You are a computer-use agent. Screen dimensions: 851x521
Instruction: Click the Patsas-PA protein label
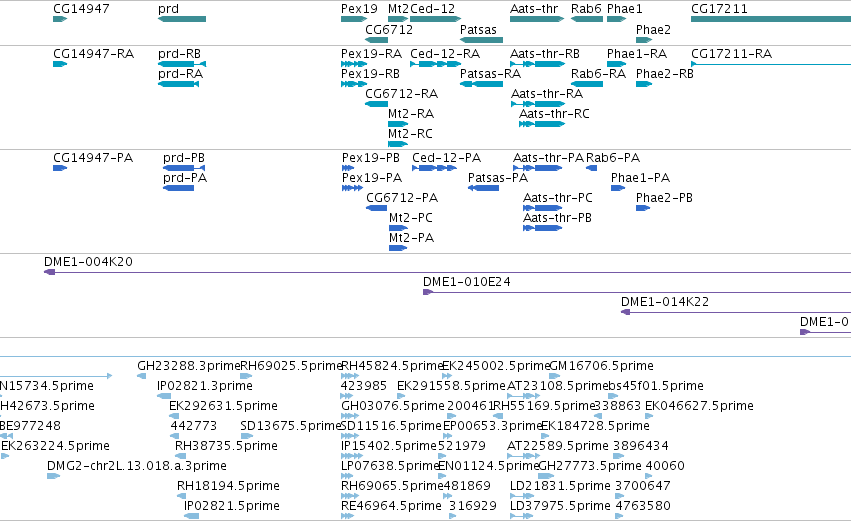[x=498, y=177]
